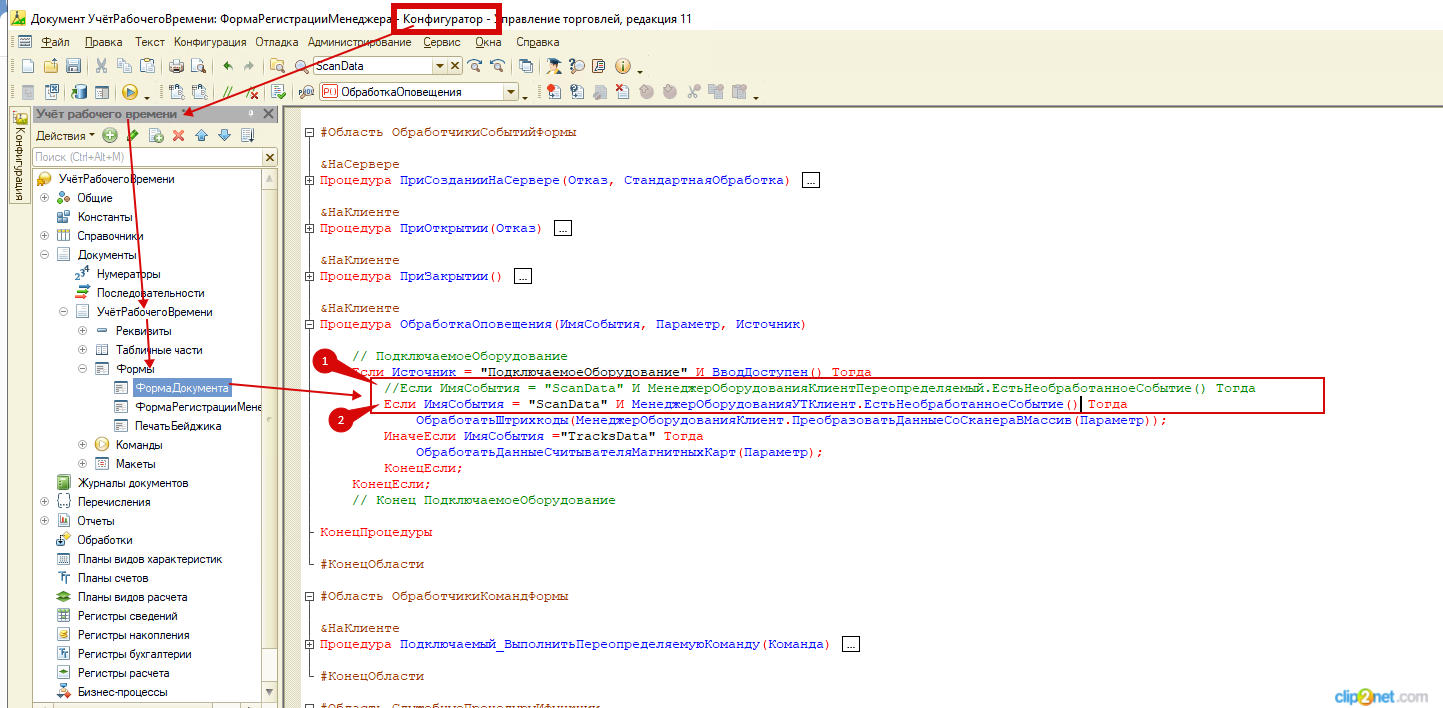Move item down with blue arrow
Image resolution: width=1443 pixels, height=708 pixels.
(x=225, y=135)
